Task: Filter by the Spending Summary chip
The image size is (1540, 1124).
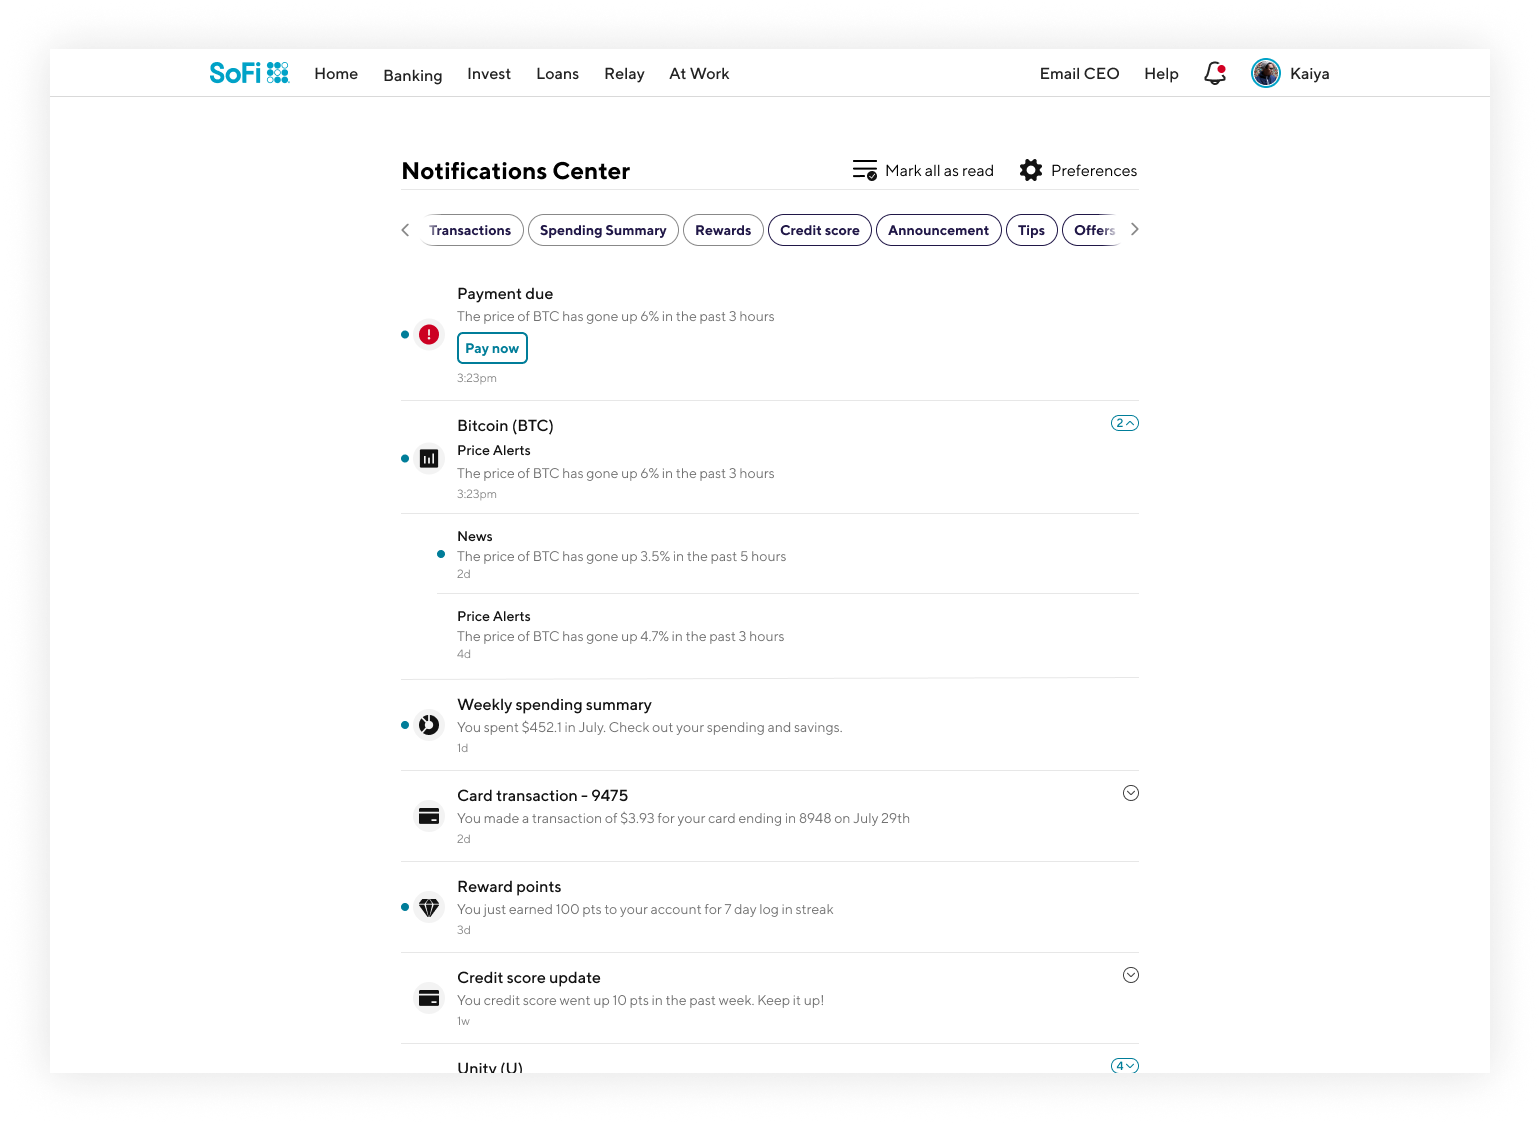Action: coord(603,230)
